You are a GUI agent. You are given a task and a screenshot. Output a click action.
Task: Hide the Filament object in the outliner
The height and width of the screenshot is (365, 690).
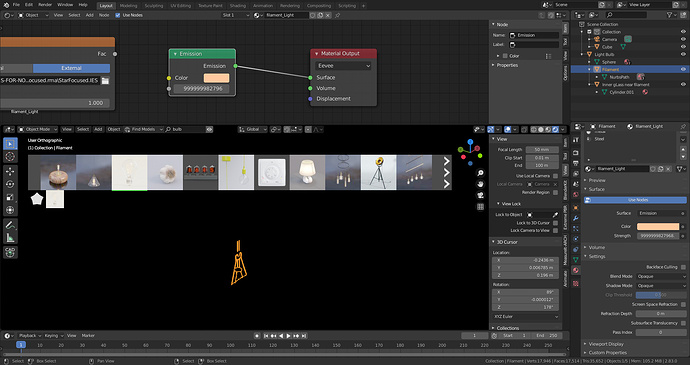pos(683,70)
